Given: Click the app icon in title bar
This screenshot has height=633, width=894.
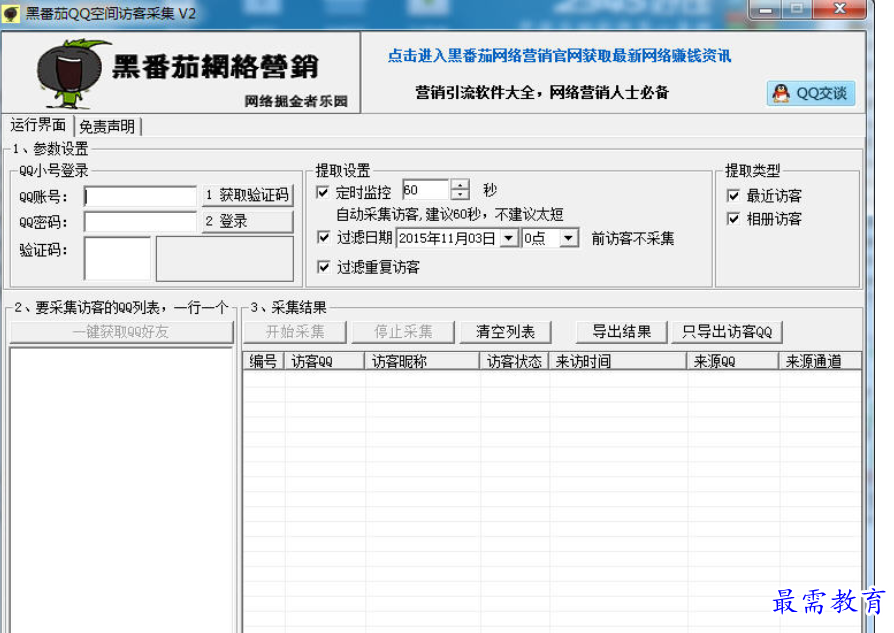Looking at the screenshot, I should [11, 13].
